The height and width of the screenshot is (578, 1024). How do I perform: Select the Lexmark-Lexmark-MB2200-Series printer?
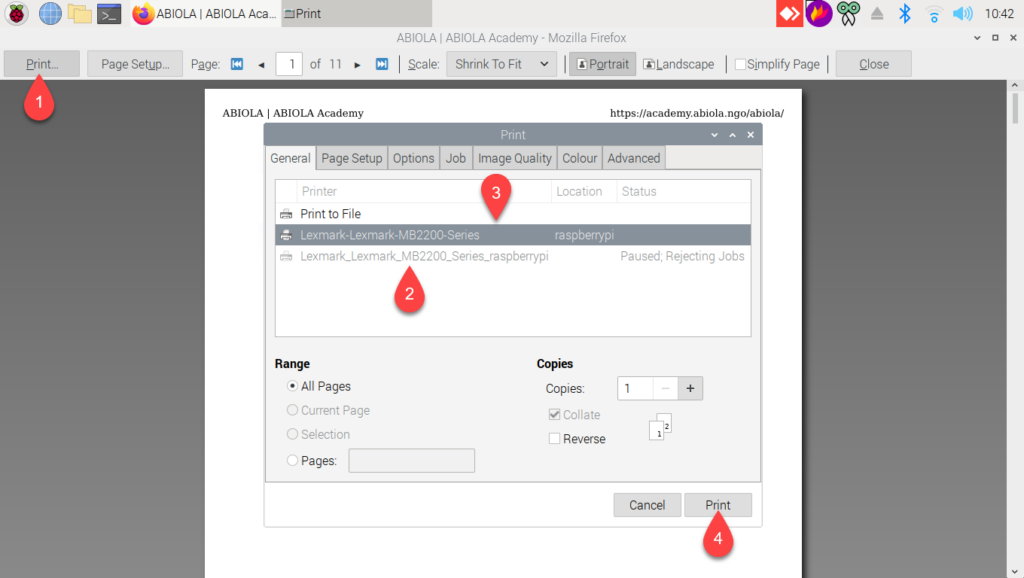pyautogui.click(x=513, y=235)
